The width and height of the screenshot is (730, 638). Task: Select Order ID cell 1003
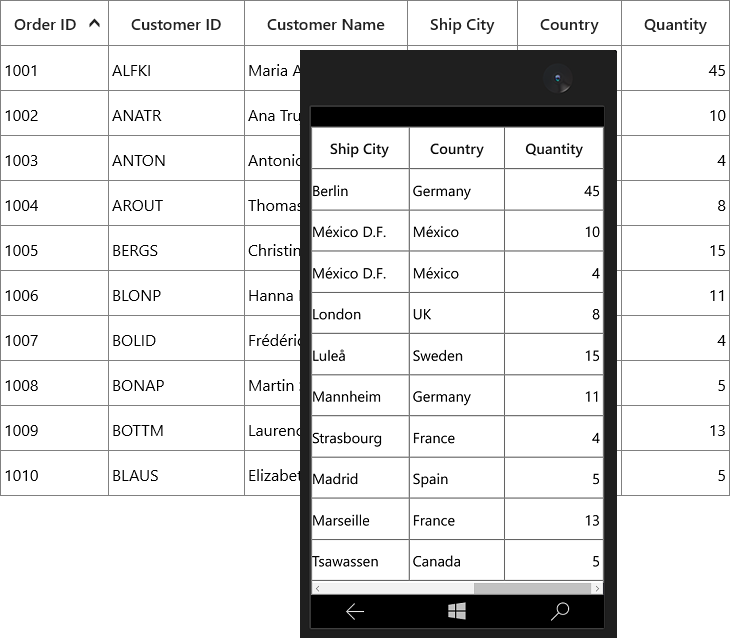[x=54, y=158]
